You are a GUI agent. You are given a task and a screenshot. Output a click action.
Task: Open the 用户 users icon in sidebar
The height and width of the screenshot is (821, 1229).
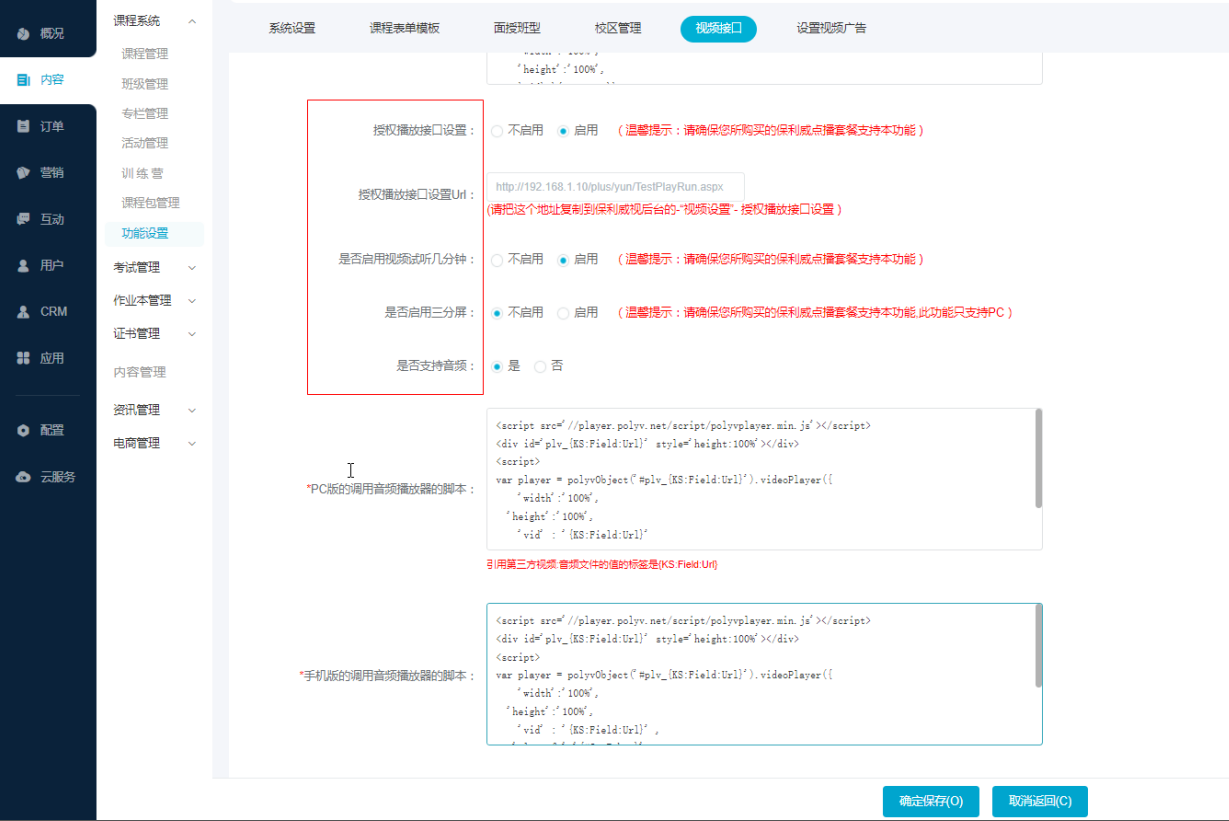[x=24, y=266]
